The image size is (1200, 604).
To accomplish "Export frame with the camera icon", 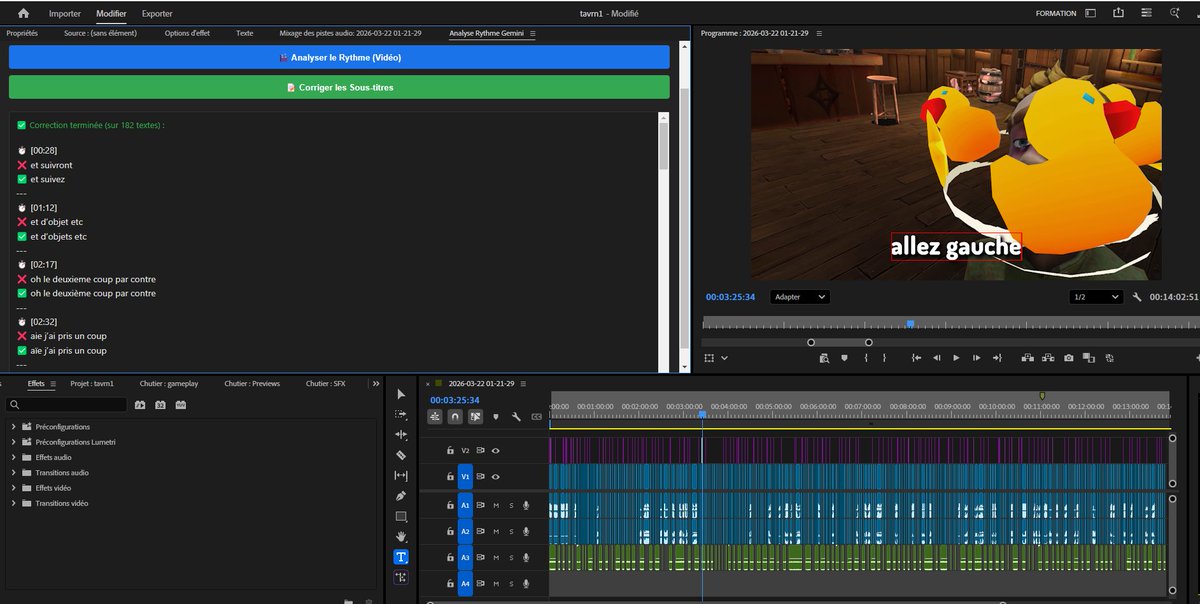I will click(1069, 357).
